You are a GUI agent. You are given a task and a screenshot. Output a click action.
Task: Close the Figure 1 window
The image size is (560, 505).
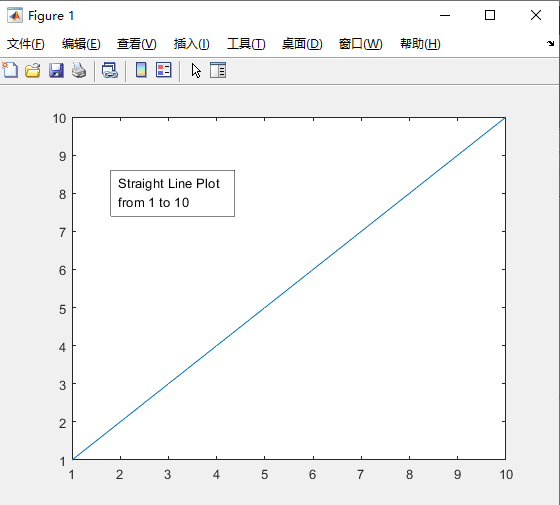point(536,15)
